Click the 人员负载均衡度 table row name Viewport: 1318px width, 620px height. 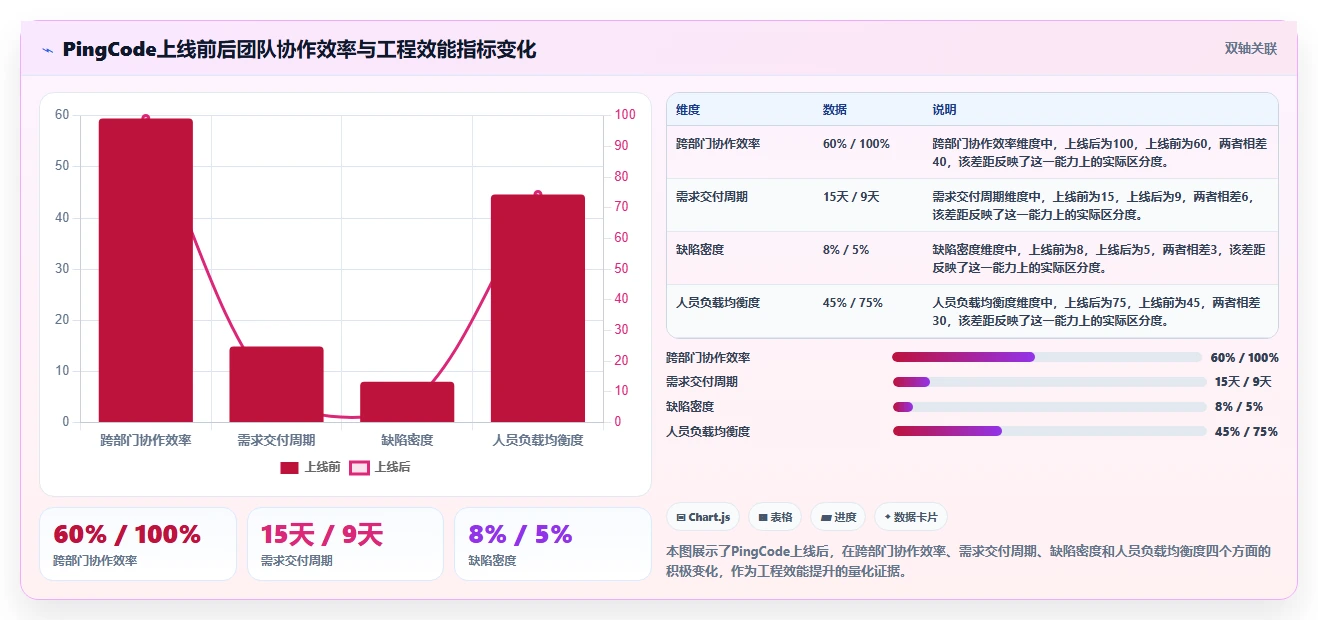pyautogui.click(x=718, y=303)
